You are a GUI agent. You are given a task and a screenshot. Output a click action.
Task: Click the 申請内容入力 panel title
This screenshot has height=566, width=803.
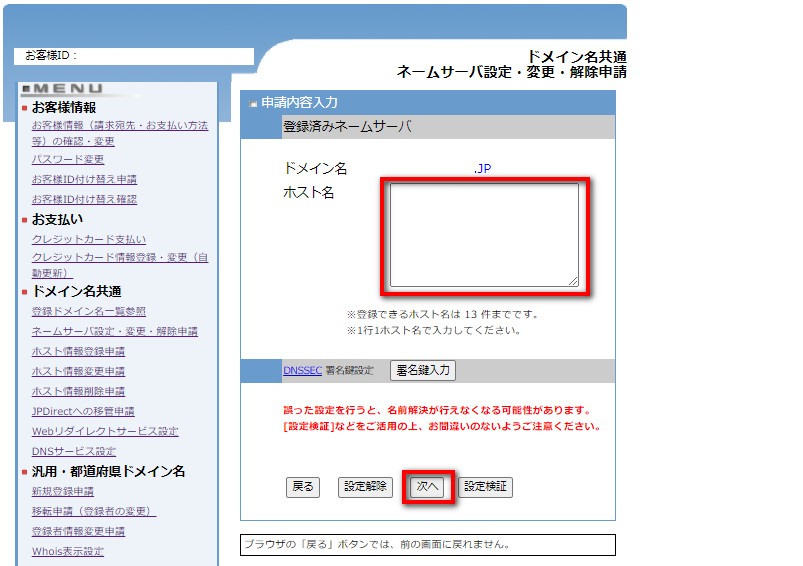tap(300, 102)
